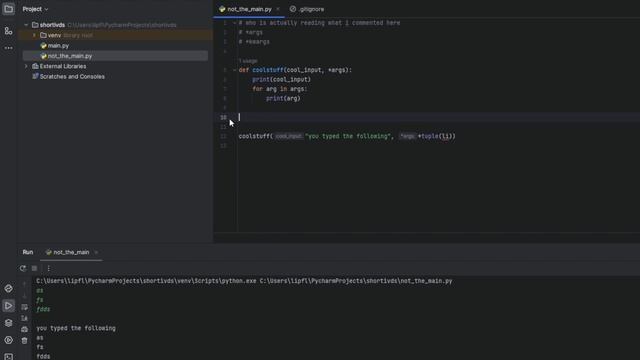Switch to the .gitignore tab
Viewport: 640px width, 360px height.
307,9
